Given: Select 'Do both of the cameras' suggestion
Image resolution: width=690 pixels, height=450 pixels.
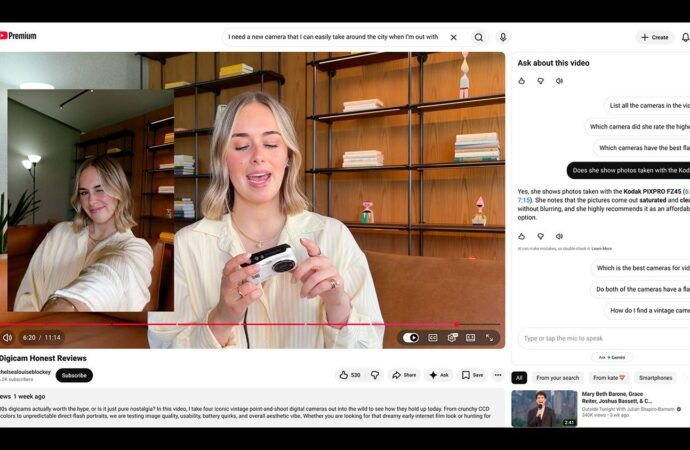Looking at the screenshot, I should tap(640, 289).
